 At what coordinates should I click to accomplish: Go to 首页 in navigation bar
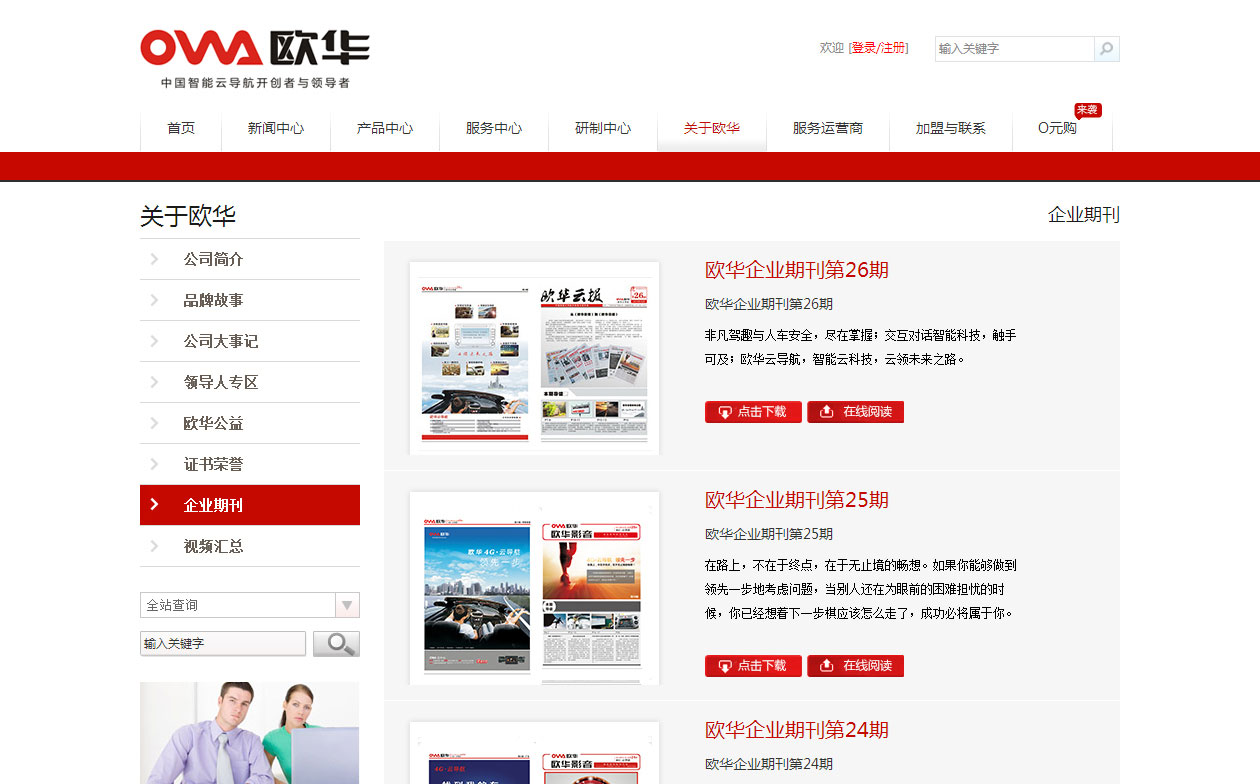pos(181,128)
